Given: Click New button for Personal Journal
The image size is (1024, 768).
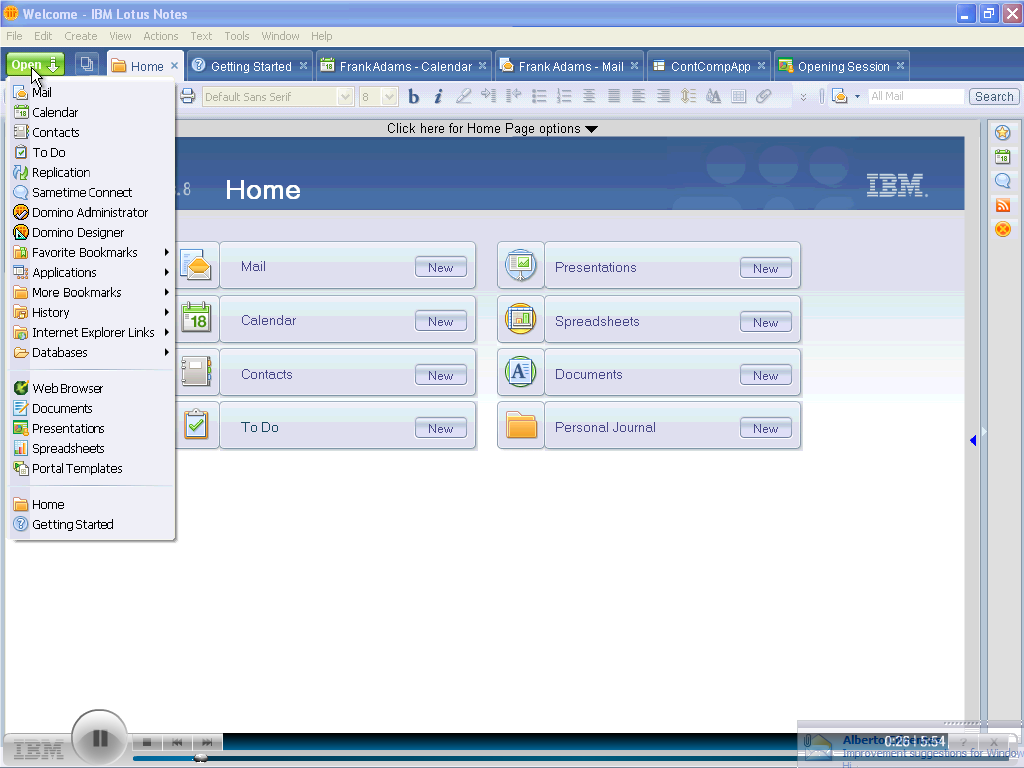Looking at the screenshot, I should tap(765, 428).
